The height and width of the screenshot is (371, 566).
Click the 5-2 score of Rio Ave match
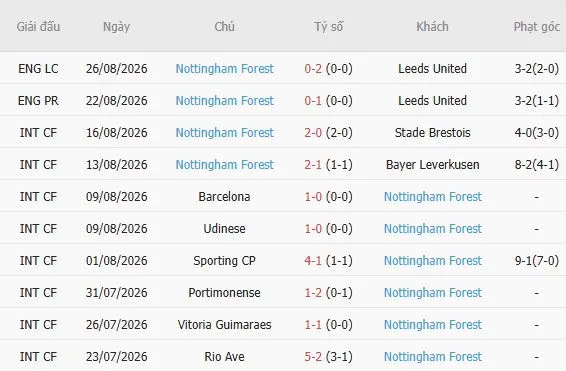[x=313, y=357]
